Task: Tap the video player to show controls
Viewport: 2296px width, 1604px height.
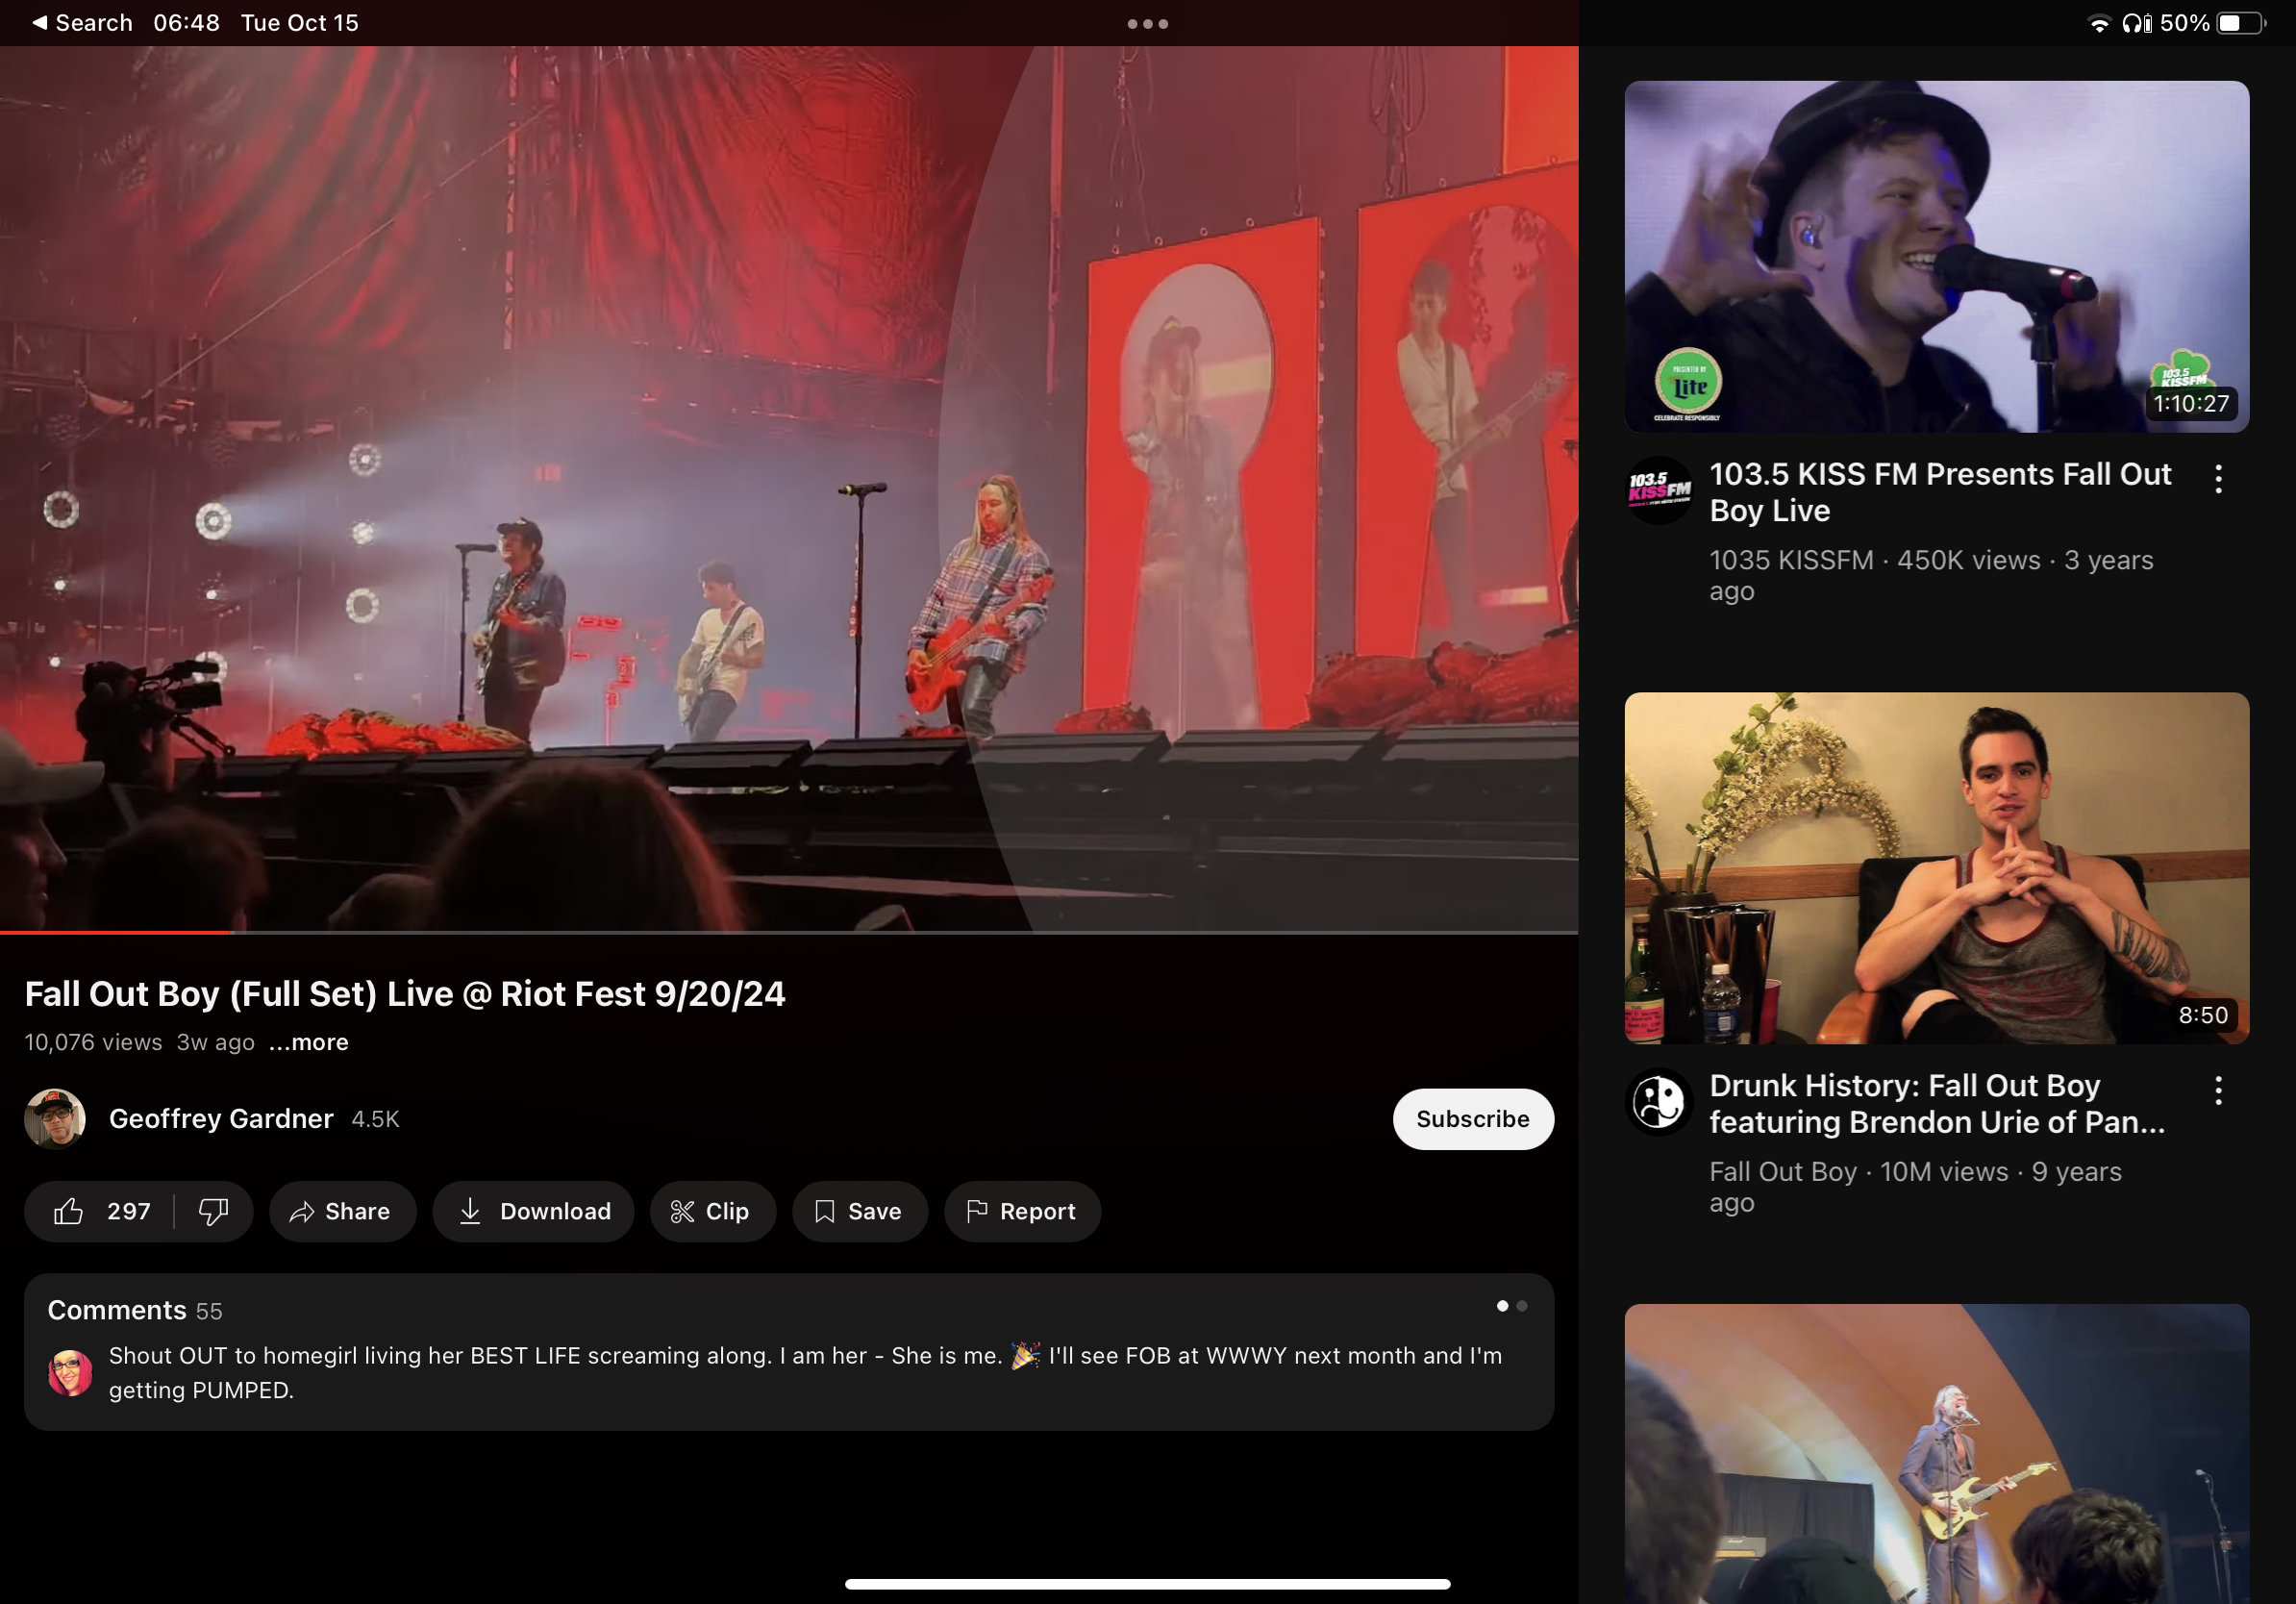Action: 789,489
